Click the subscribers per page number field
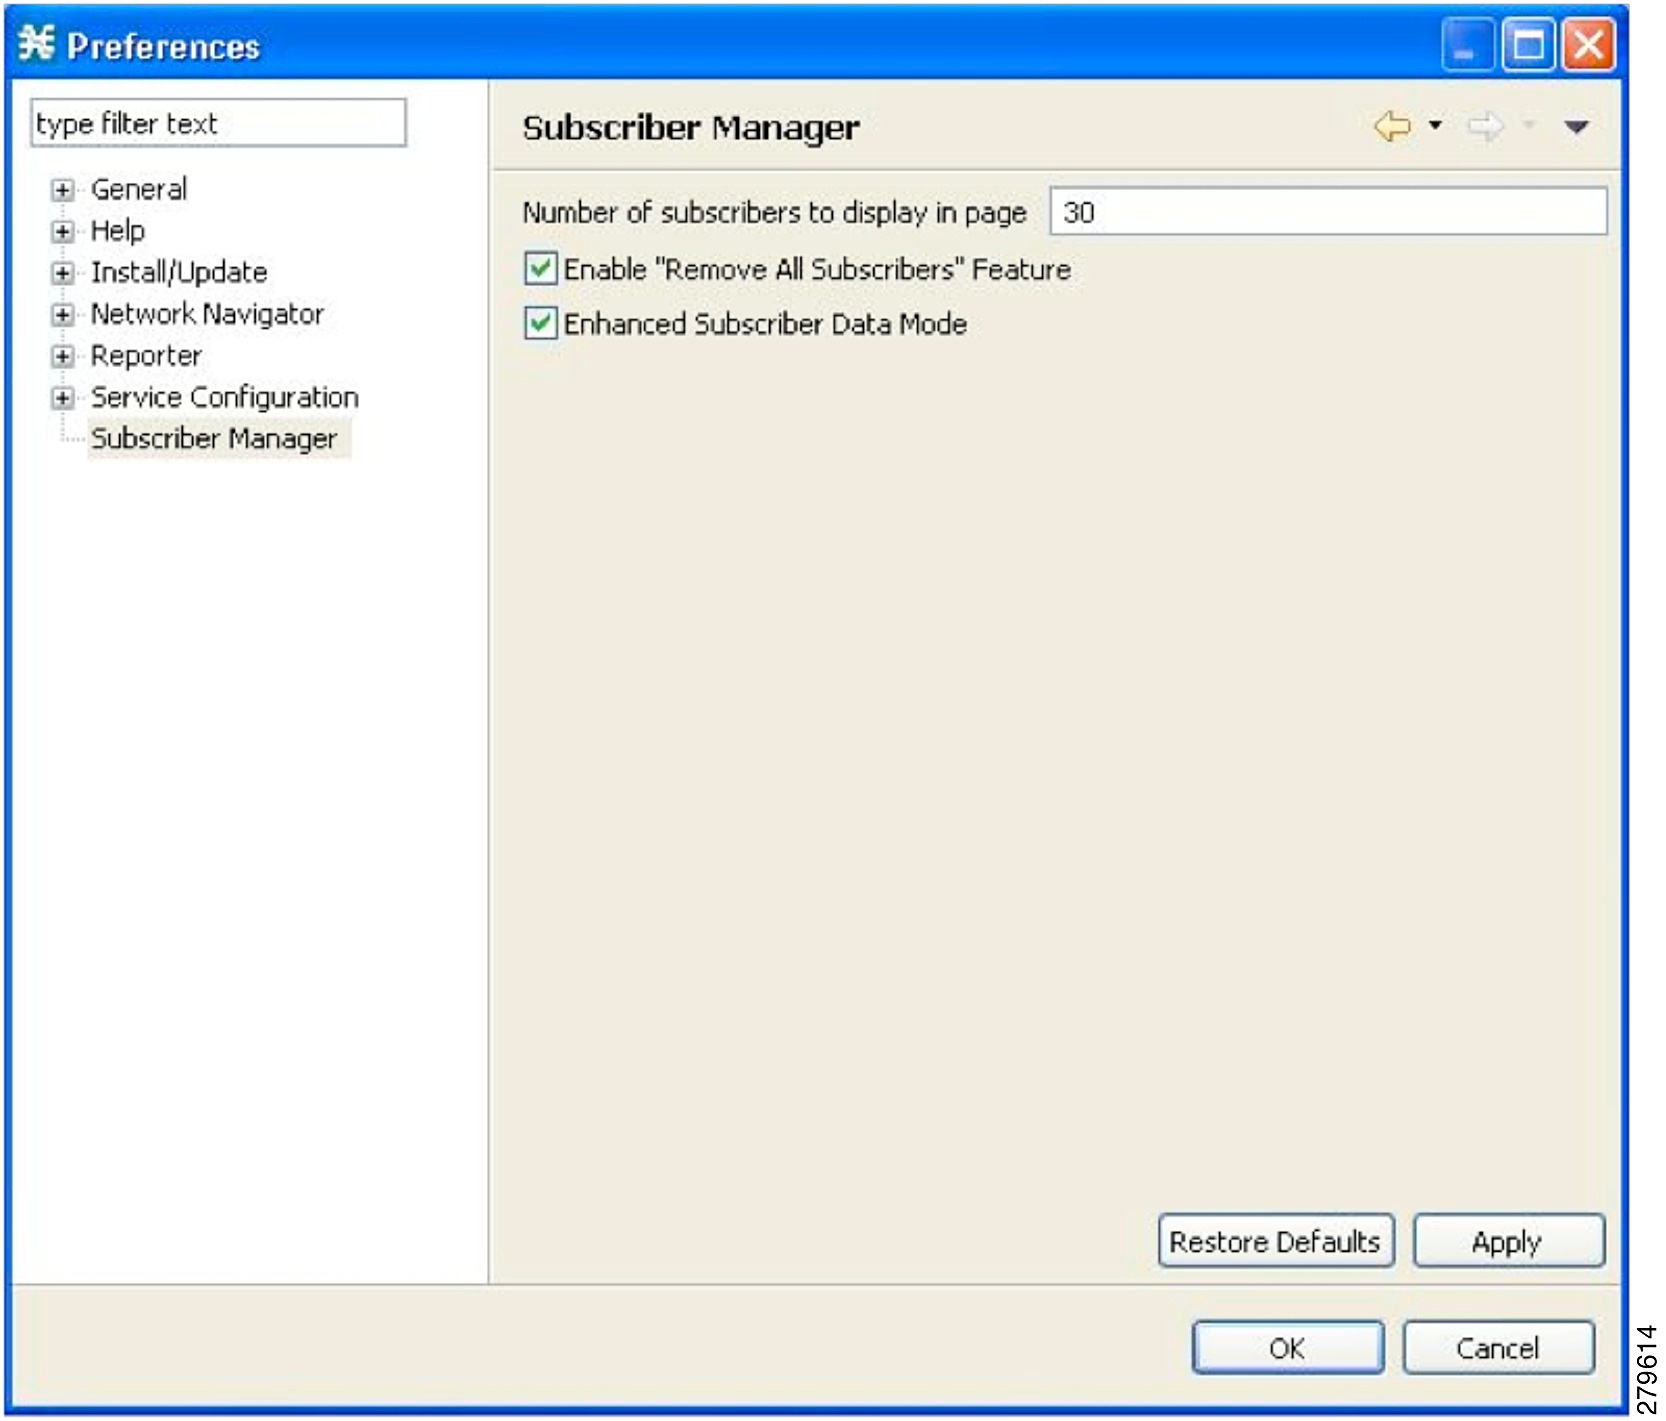Viewport: 1666px width, 1421px height. coord(1327,211)
